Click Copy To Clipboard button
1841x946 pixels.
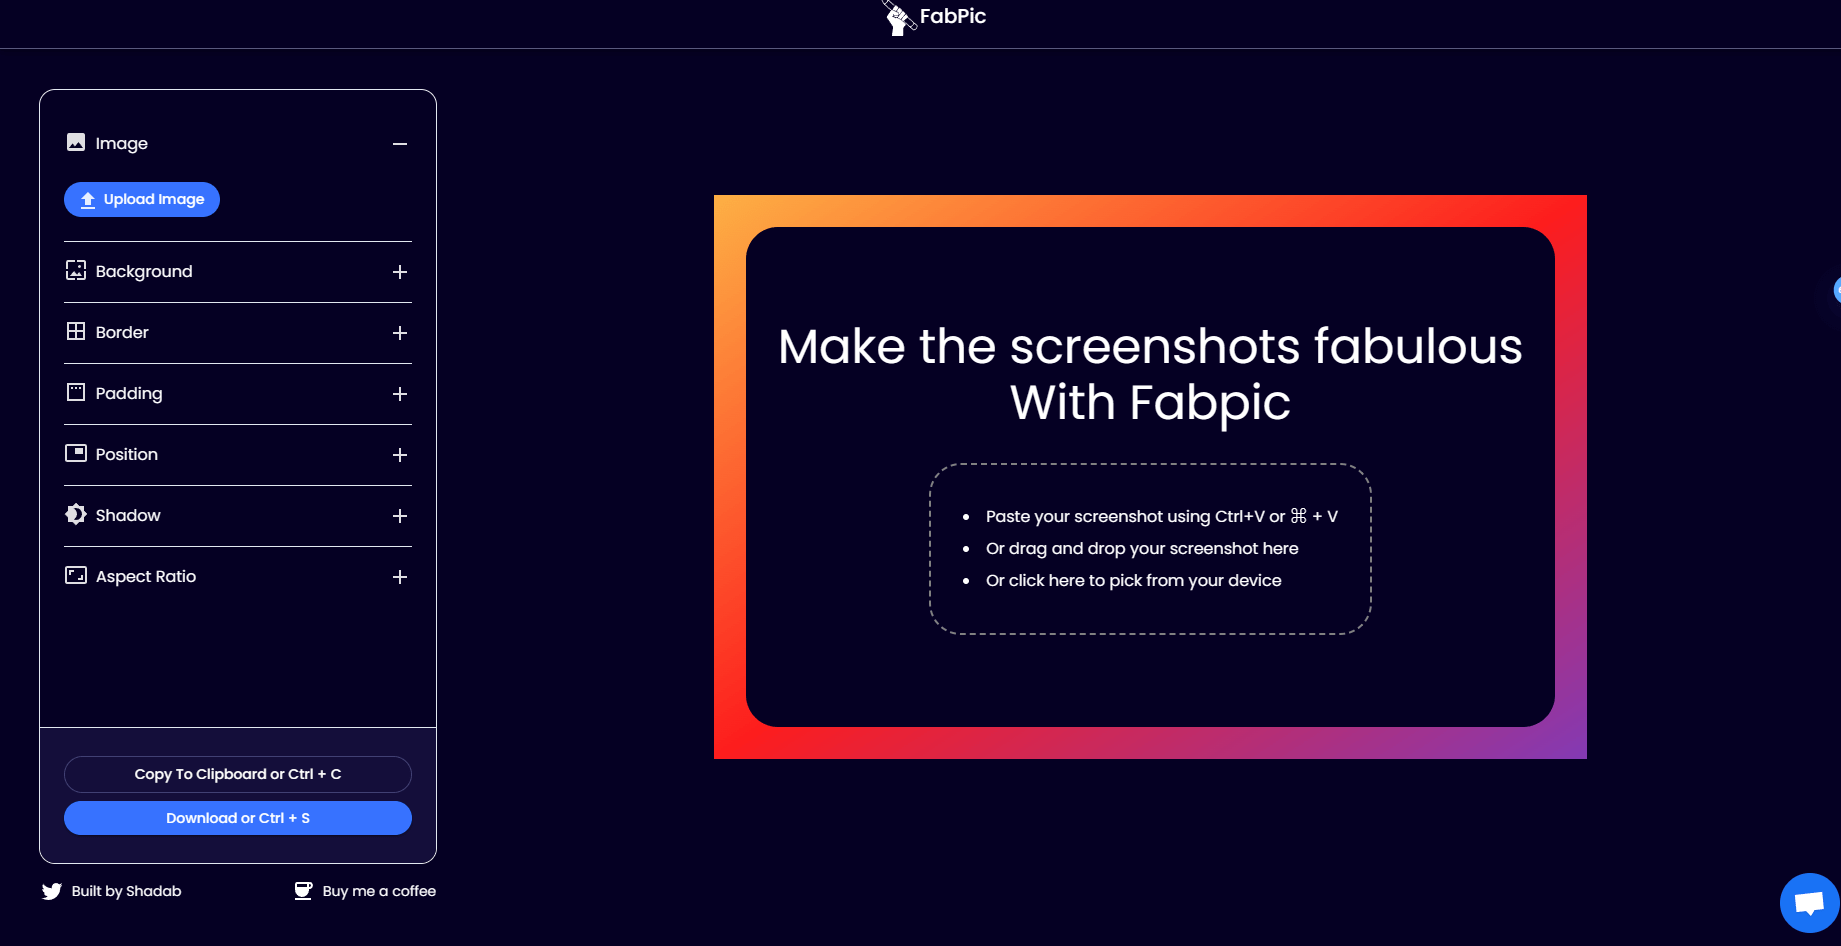pyautogui.click(x=238, y=774)
